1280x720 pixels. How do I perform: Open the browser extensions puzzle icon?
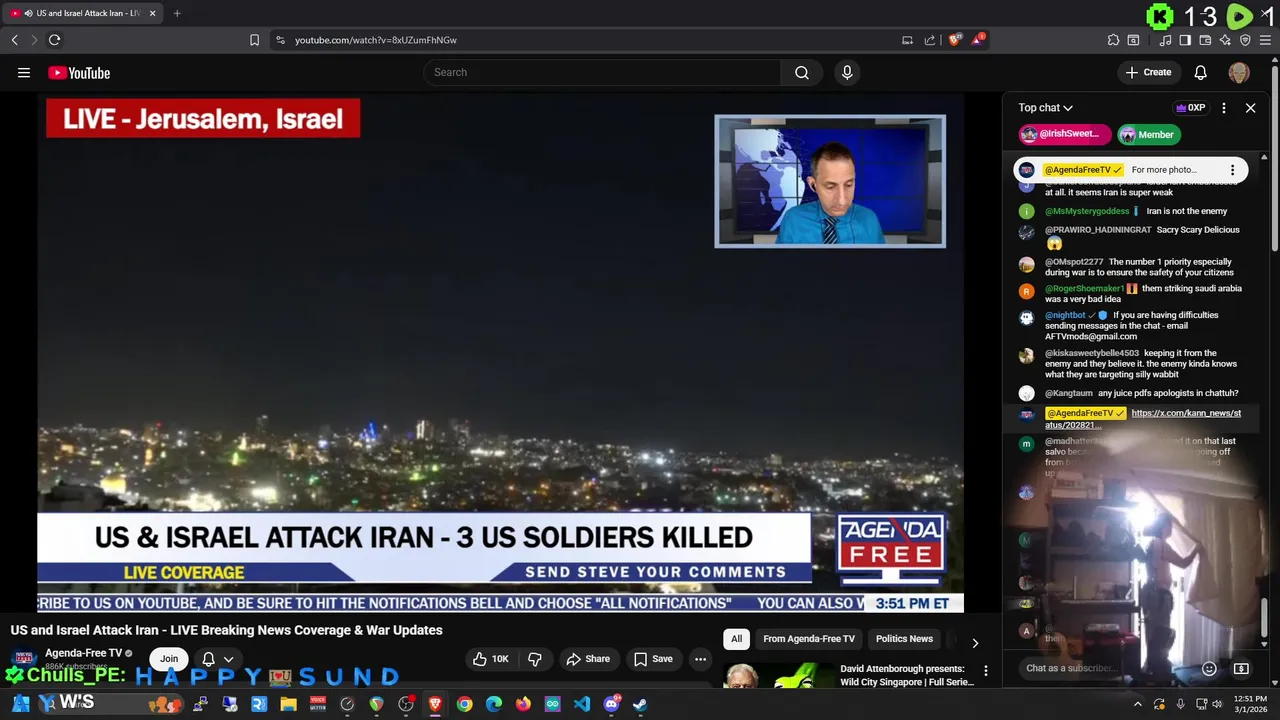coord(1113,40)
